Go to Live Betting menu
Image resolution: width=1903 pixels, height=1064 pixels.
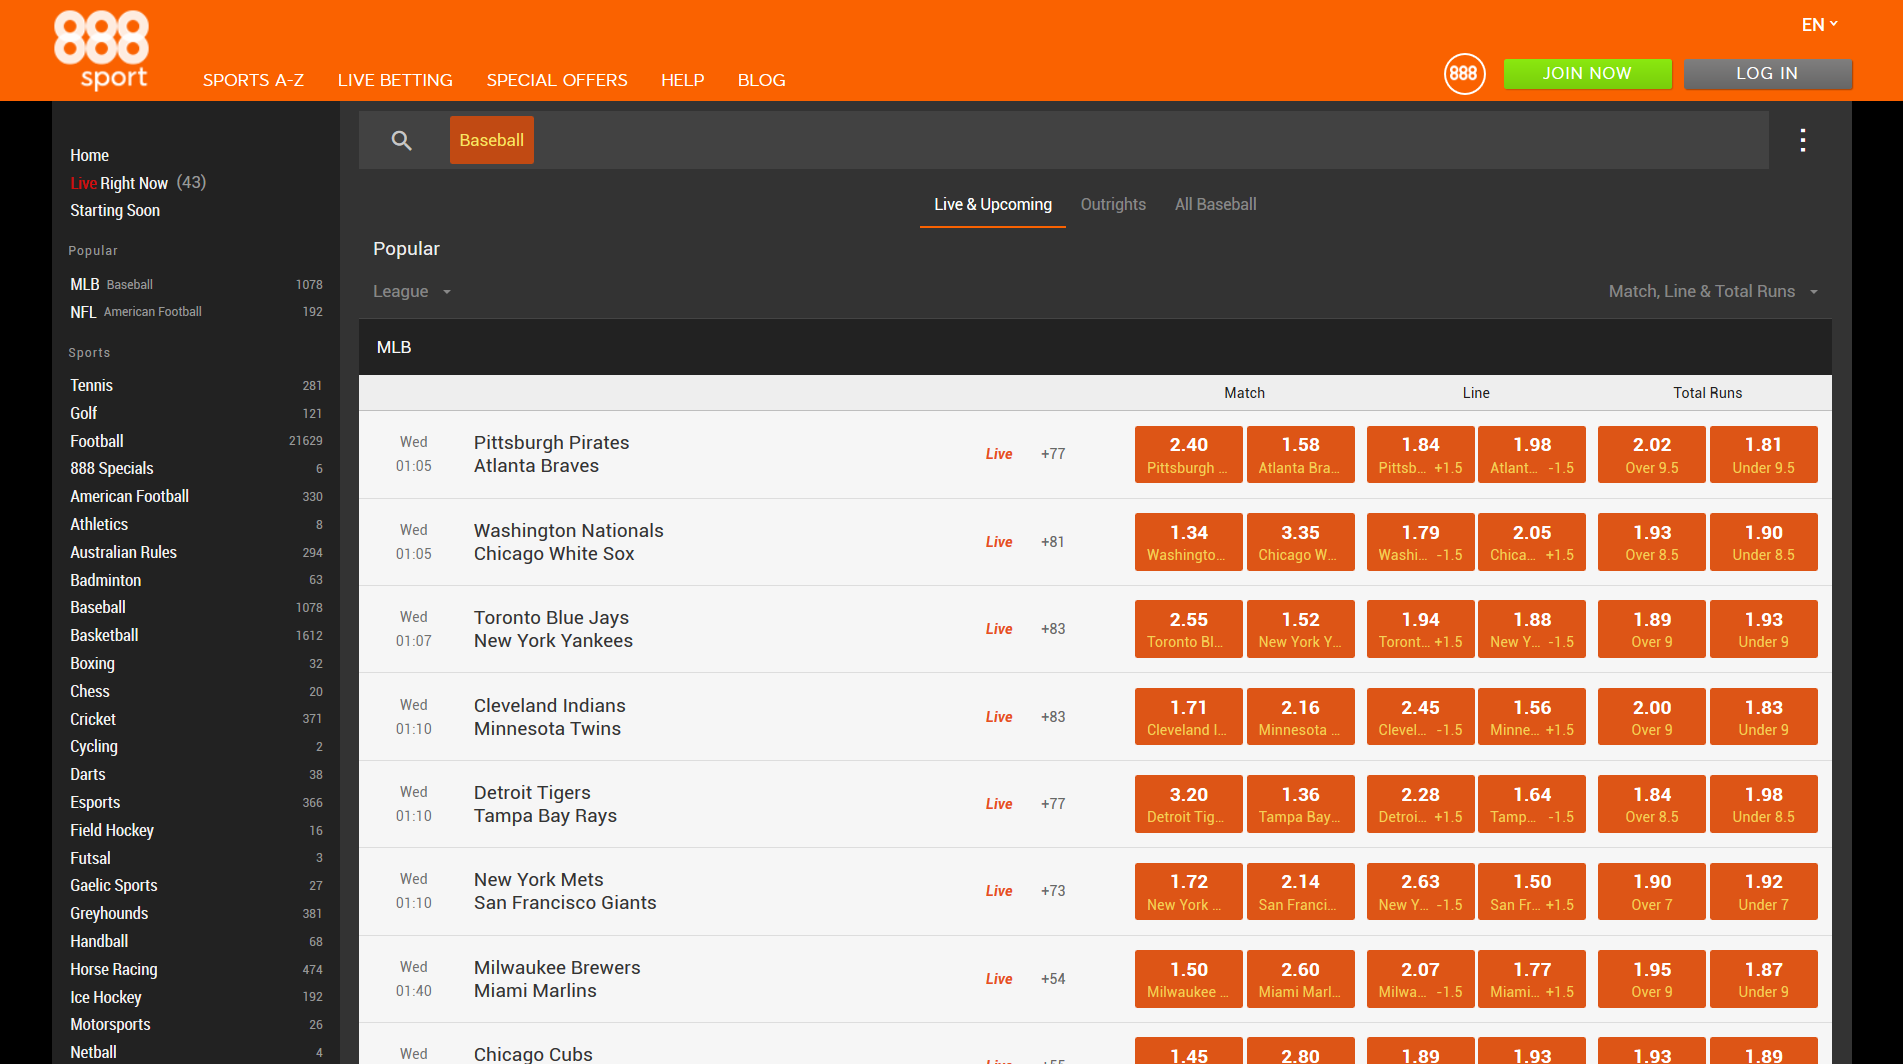(x=395, y=80)
